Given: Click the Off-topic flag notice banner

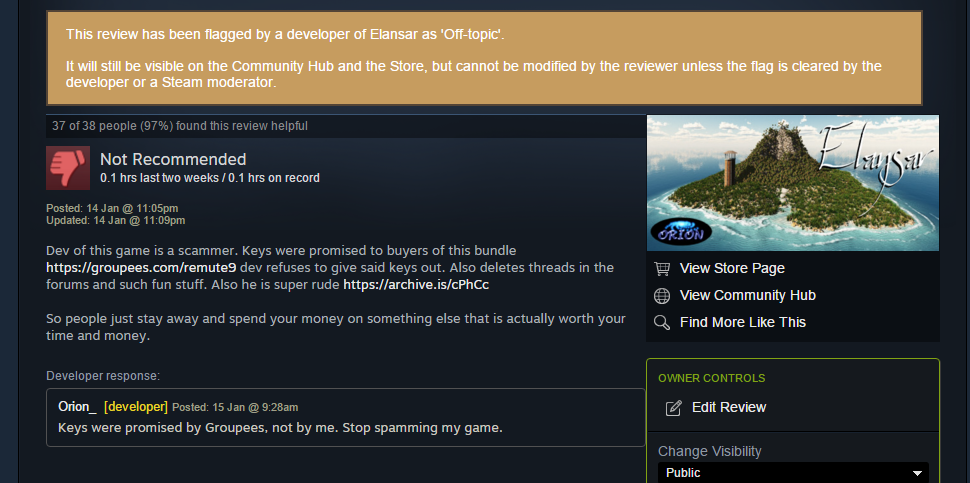Looking at the screenshot, I should 484,58.
